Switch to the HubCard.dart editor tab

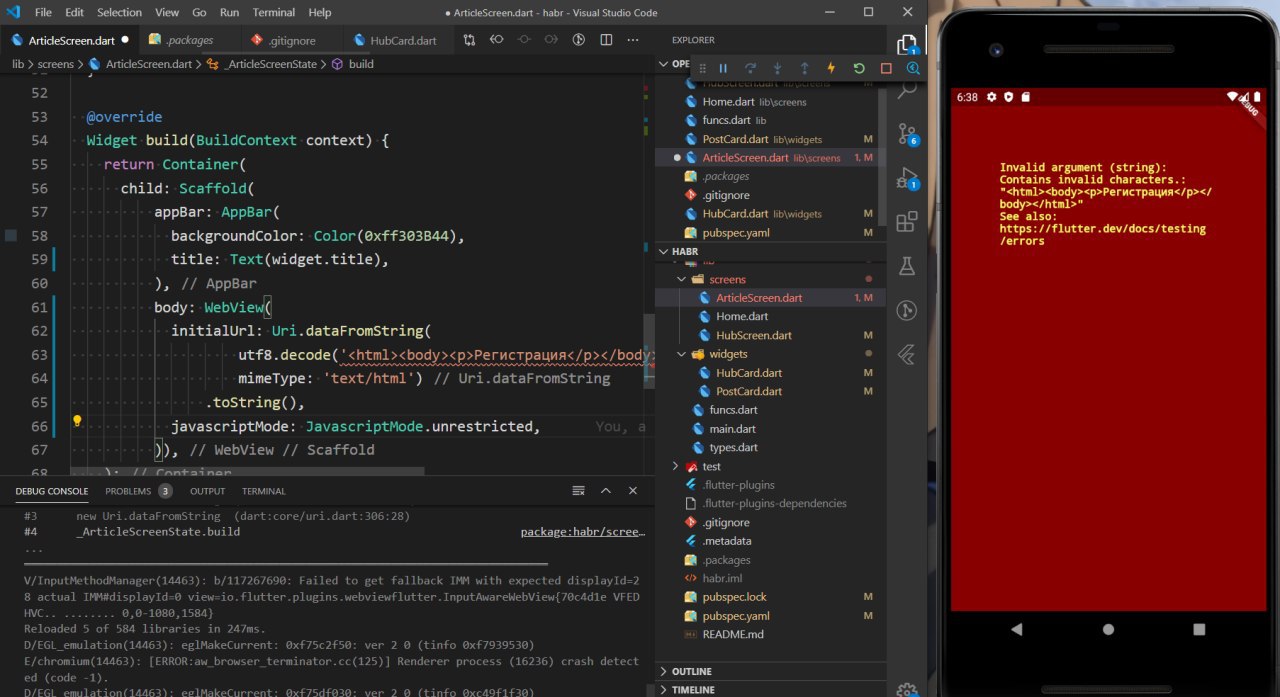[397, 41]
